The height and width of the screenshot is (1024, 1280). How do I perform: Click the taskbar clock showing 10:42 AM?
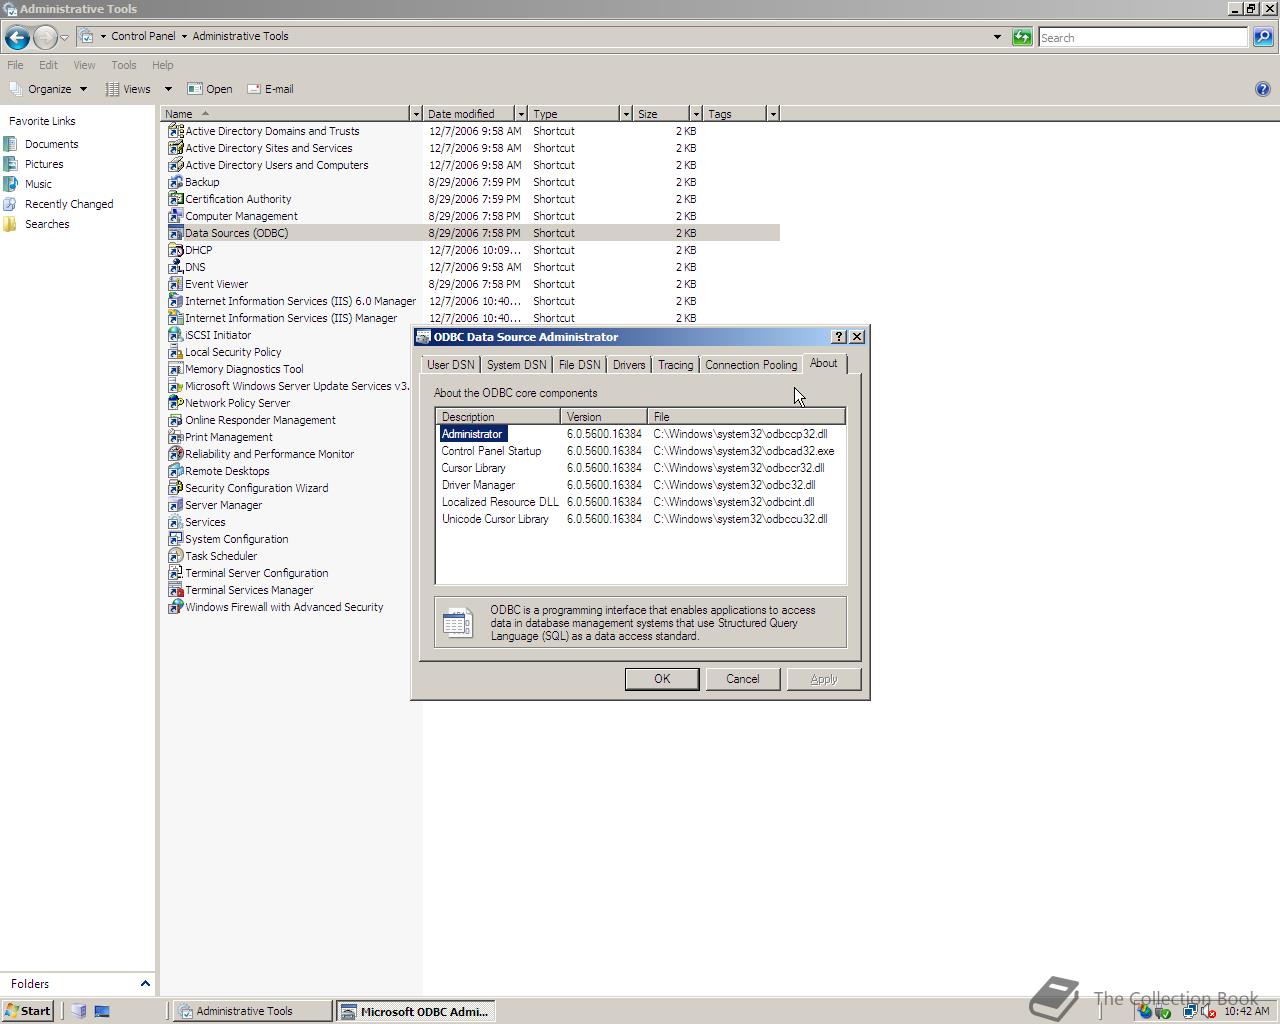(x=1246, y=1011)
